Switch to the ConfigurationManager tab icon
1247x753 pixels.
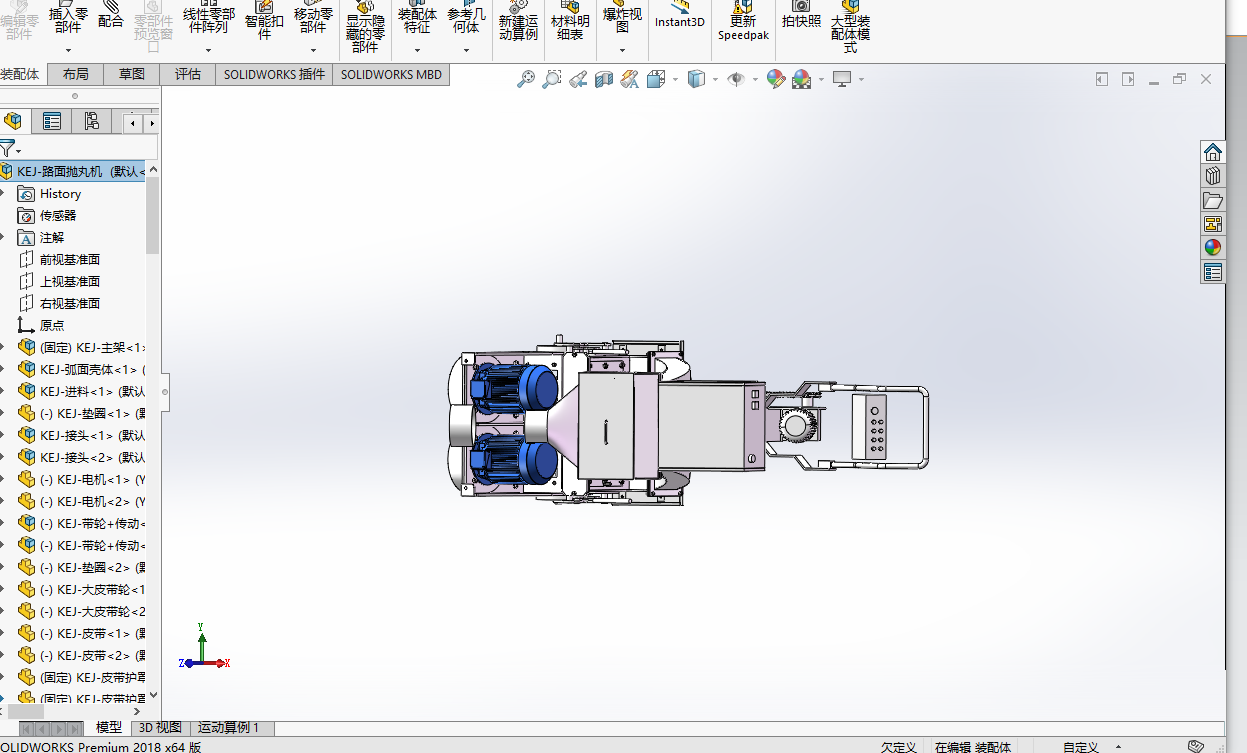click(x=91, y=122)
